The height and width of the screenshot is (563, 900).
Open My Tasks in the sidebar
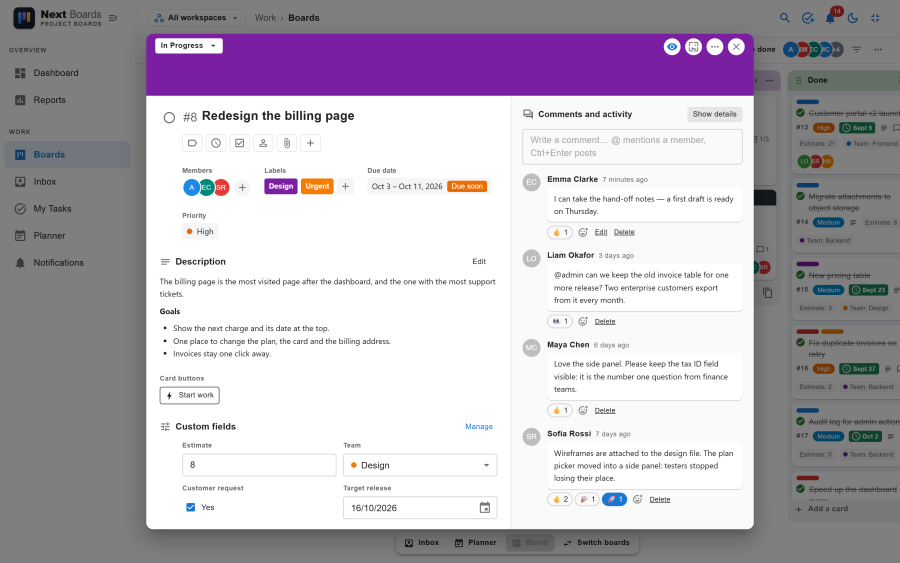68,208
